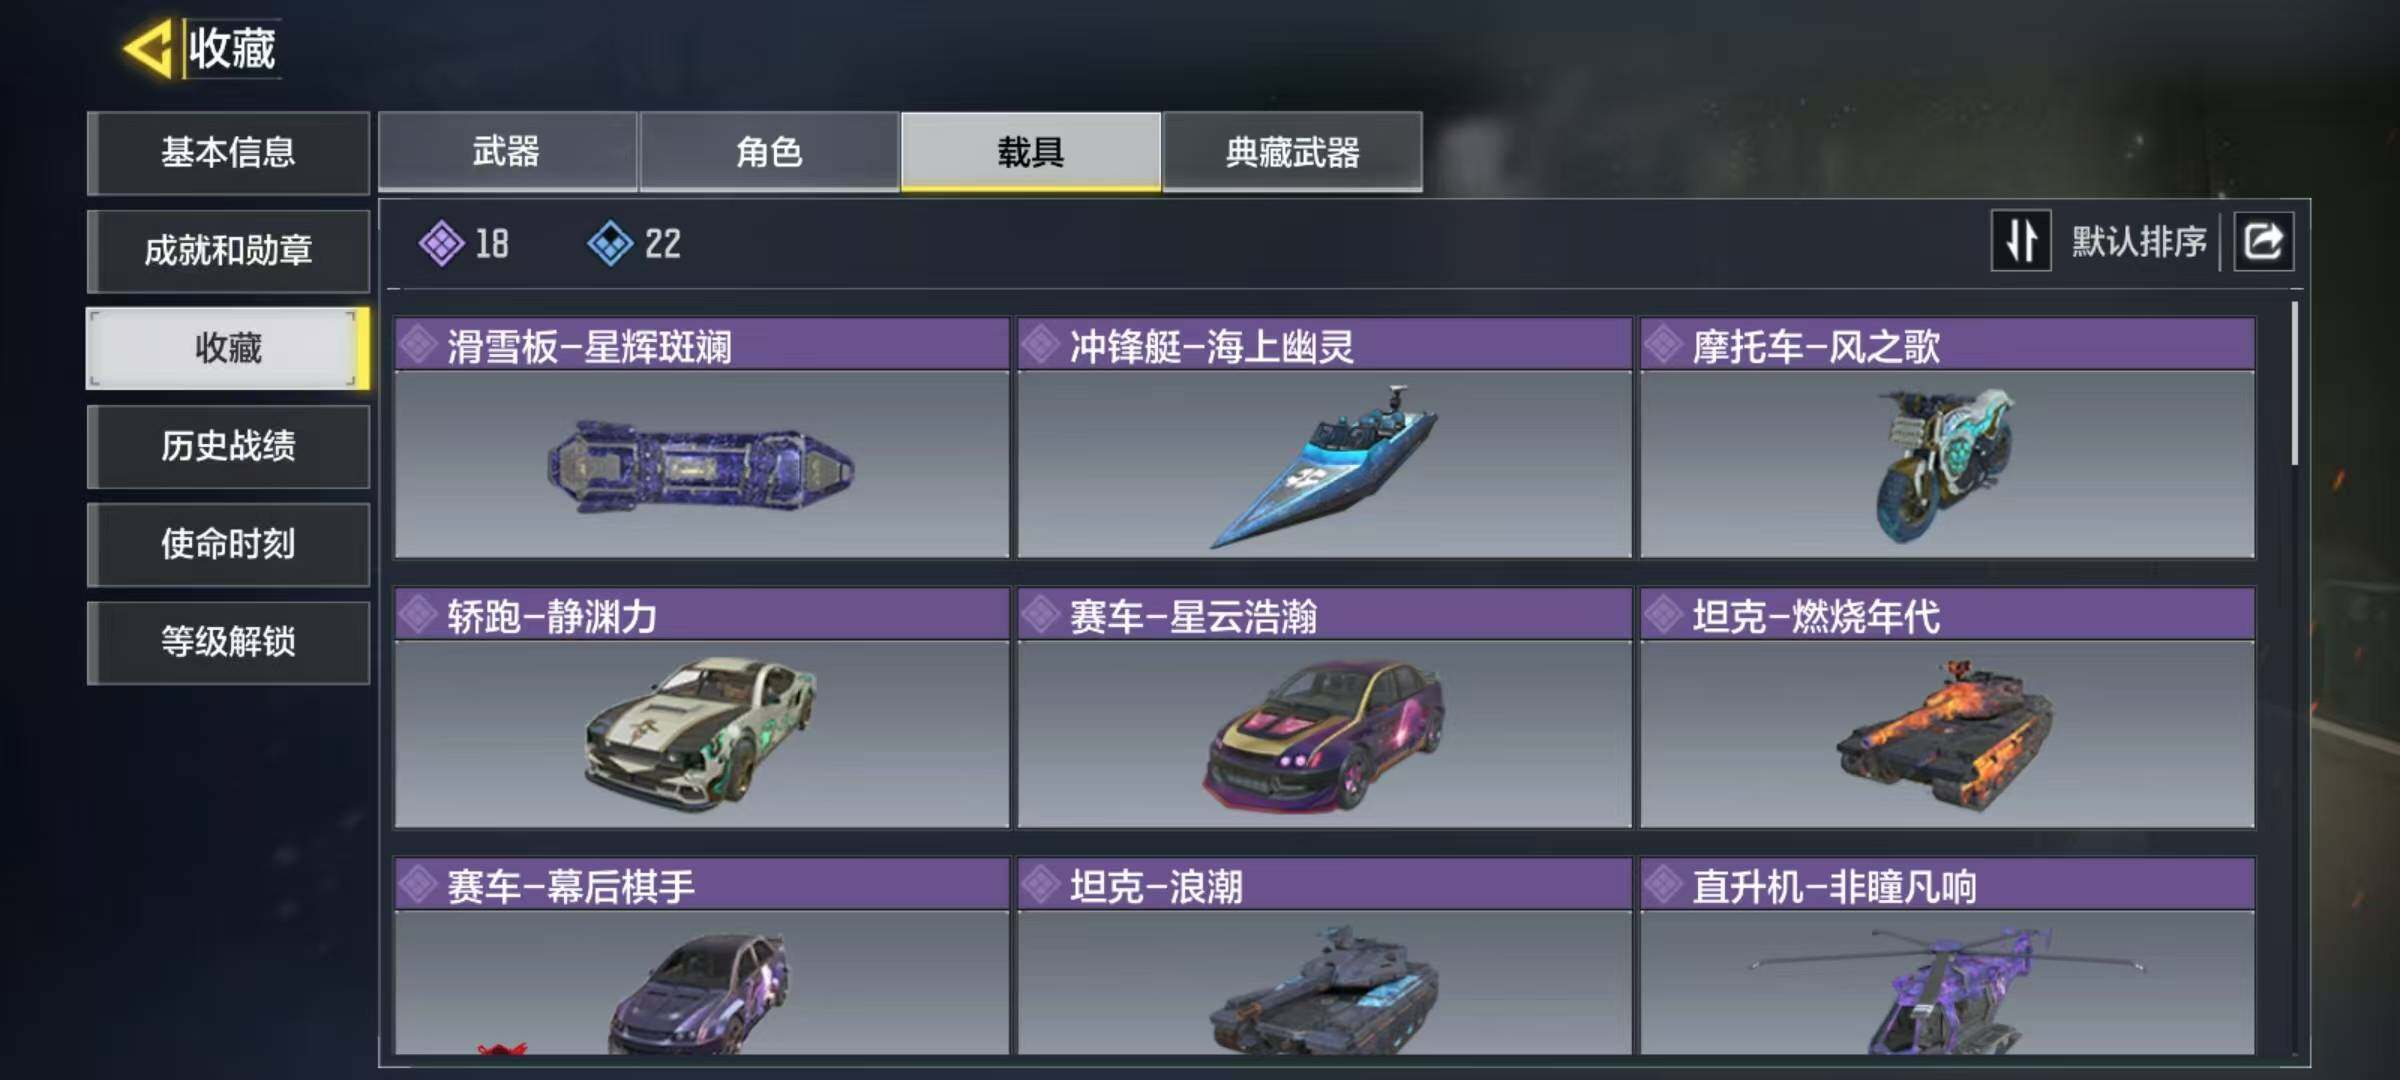Click the yellow back arrow icon
Viewport: 2400px width, 1080px height.
[x=148, y=48]
